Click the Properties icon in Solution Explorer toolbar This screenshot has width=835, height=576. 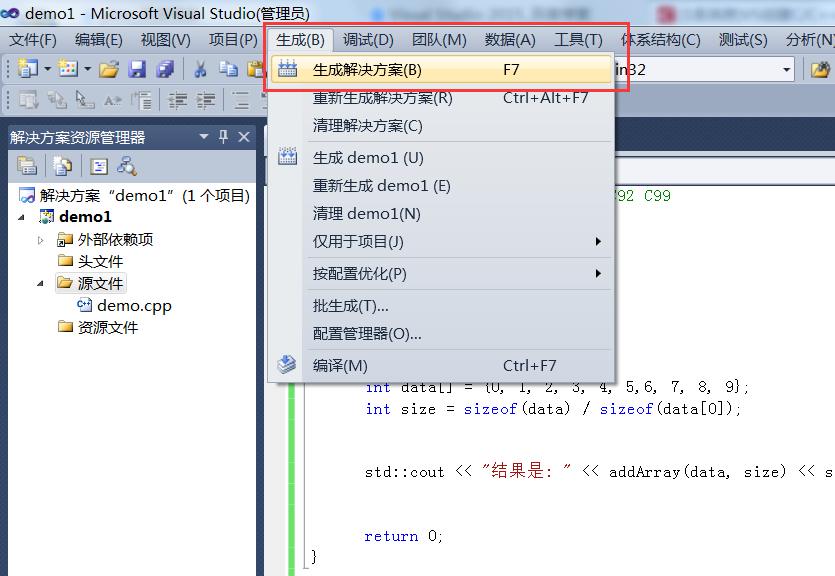click(27, 166)
